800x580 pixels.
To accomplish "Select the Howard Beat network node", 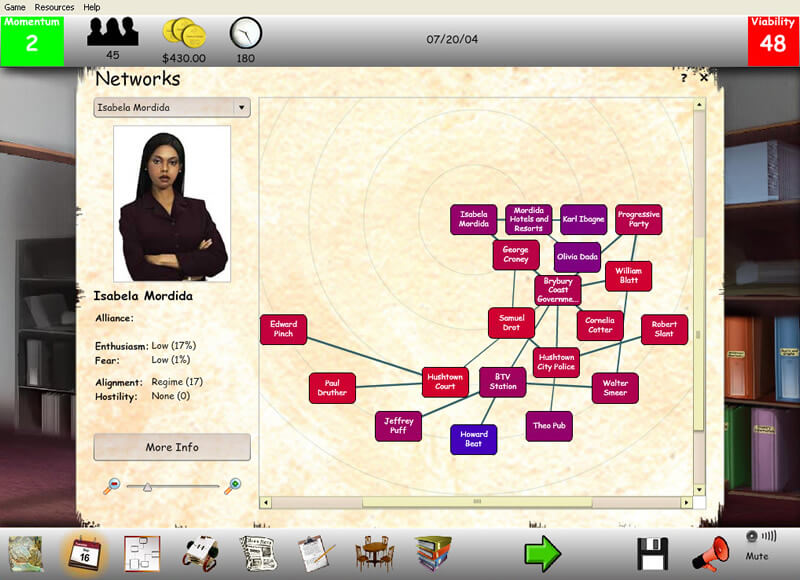I will click(x=473, y=439).
